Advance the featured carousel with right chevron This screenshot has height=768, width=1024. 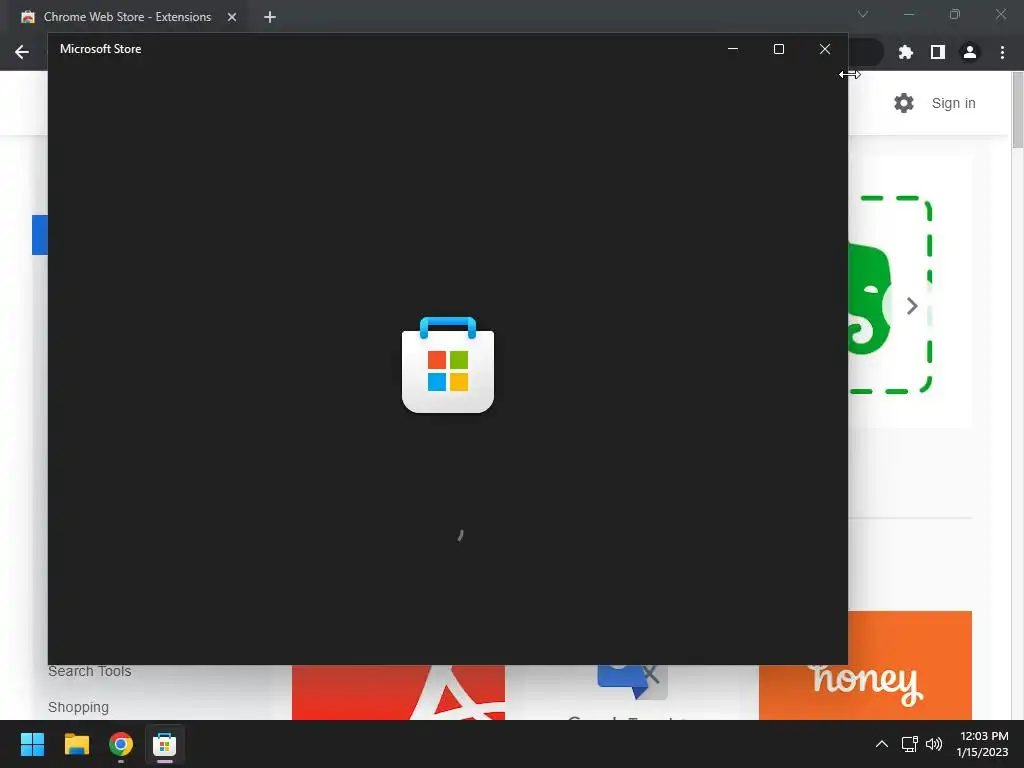tap(912, 306)
